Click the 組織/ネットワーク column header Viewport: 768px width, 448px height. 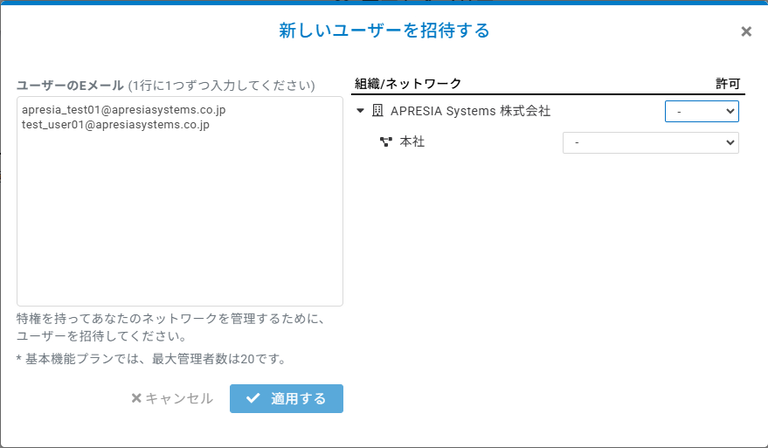pos(408,85)
